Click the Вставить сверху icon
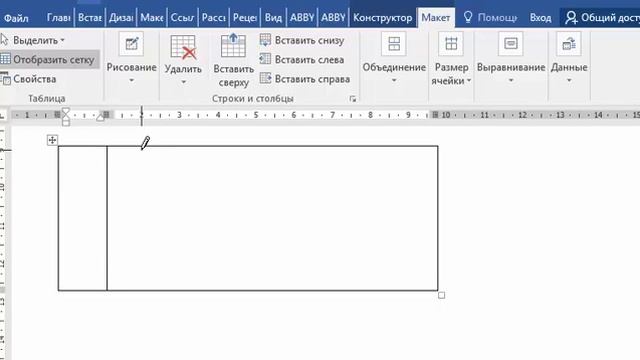Viewport: 640px width, 360px height. click(233, 46)
